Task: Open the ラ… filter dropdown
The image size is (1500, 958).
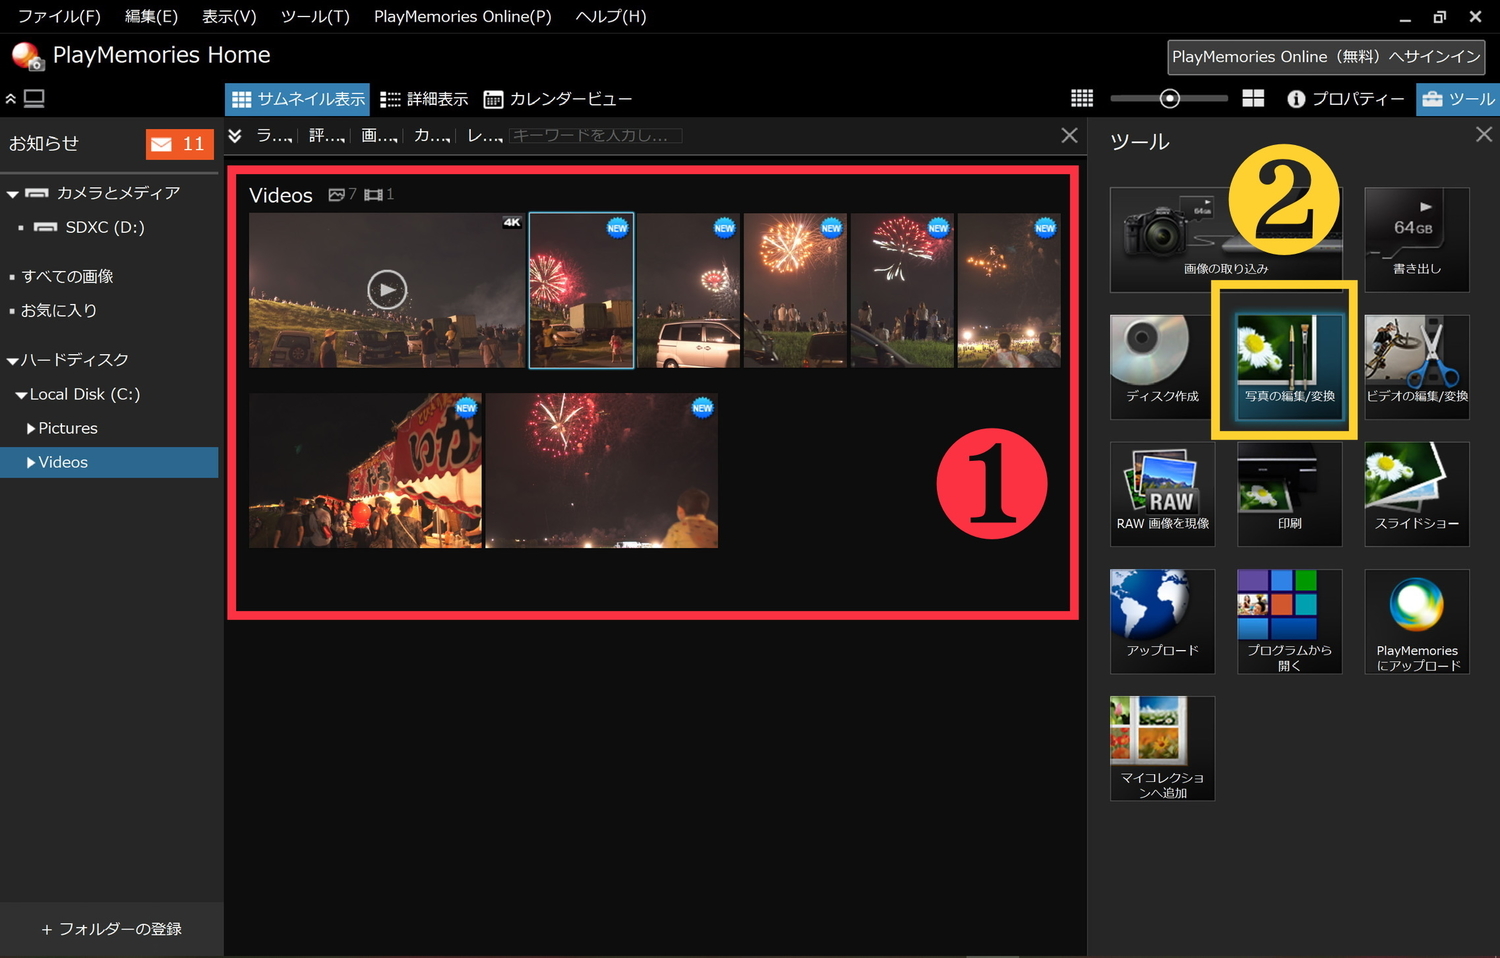Action: [x=274, y=135]
